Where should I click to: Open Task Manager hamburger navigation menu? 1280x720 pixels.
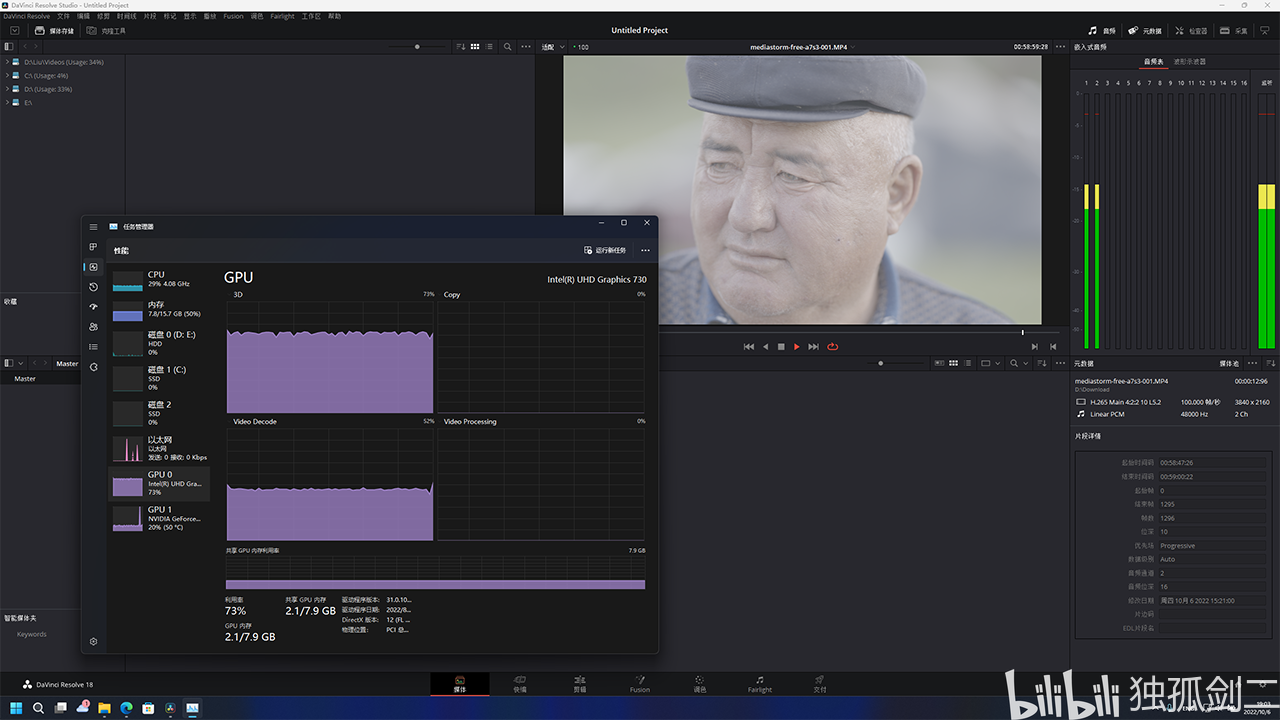[93, 227]
